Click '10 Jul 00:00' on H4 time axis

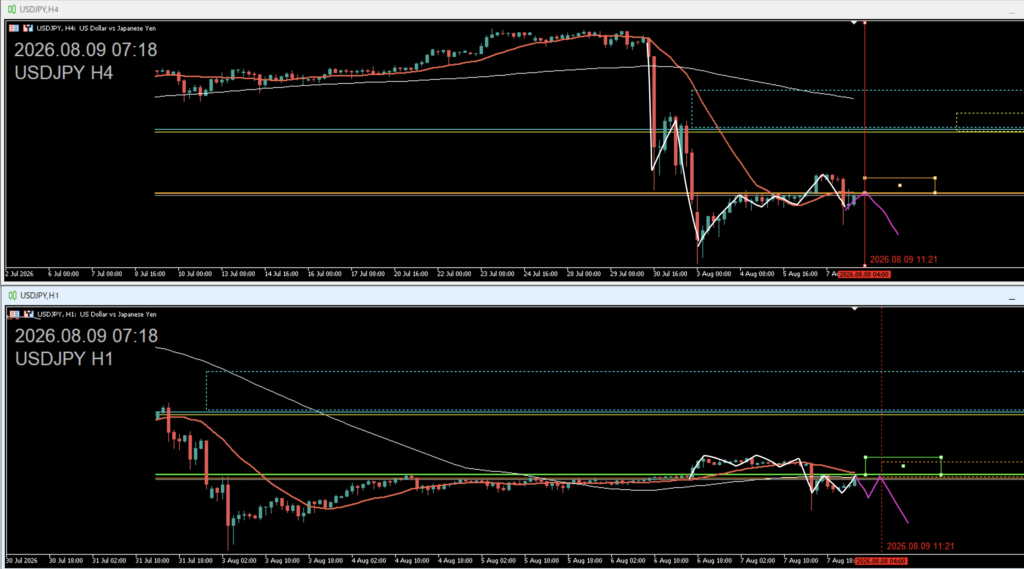[195, 274]
